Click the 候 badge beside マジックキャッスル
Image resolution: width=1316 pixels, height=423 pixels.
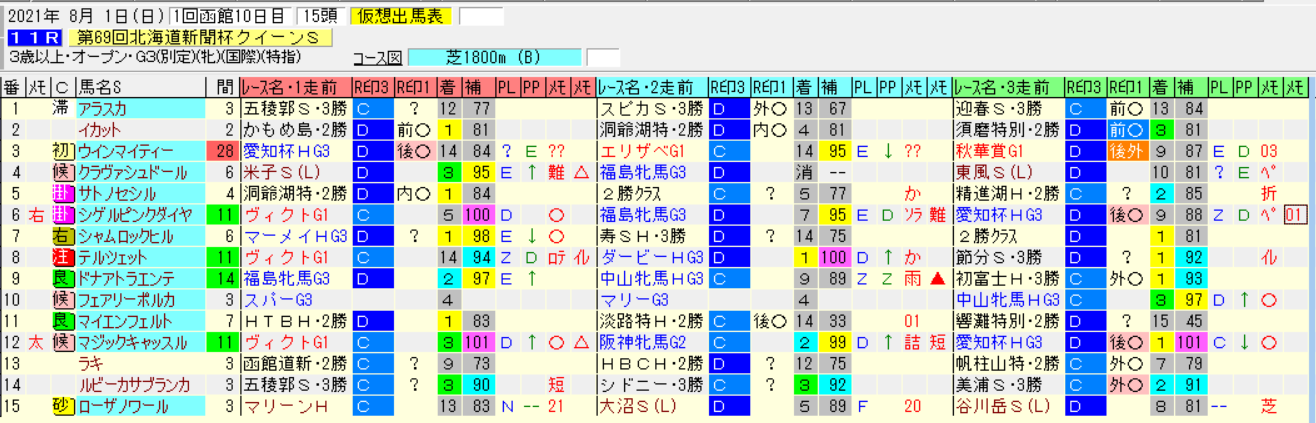tap(62, 342)
